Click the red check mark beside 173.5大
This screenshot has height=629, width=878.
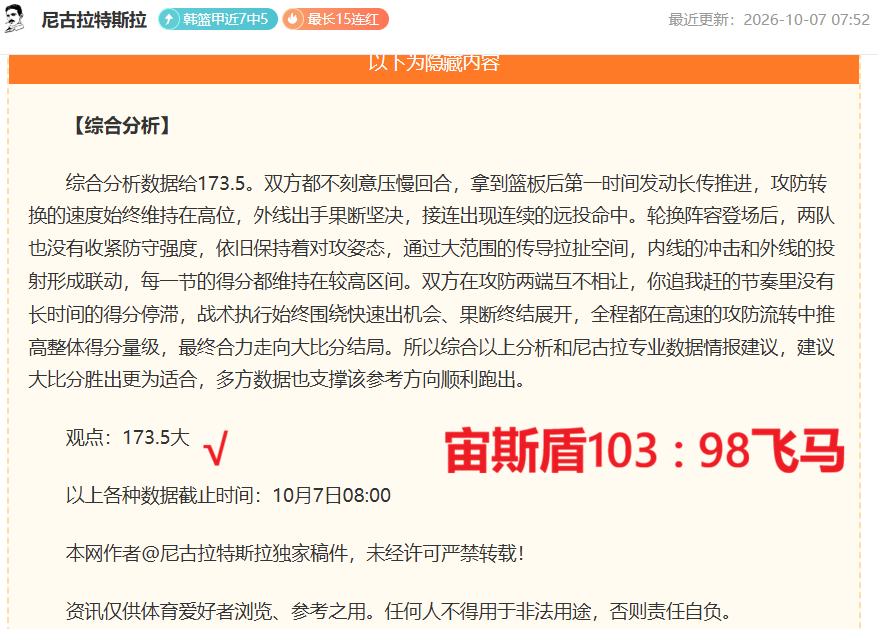pyautogui.click(x=216, y=447)
